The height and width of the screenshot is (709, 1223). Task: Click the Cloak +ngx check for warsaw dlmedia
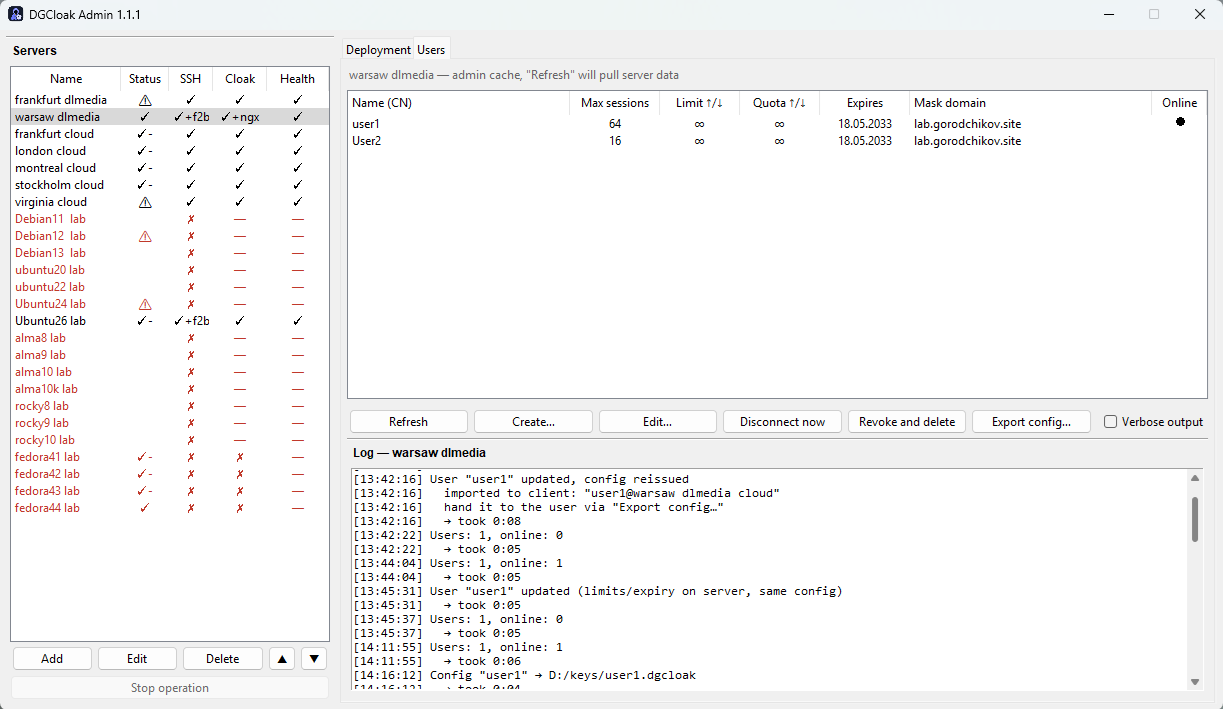coord(240,117)
